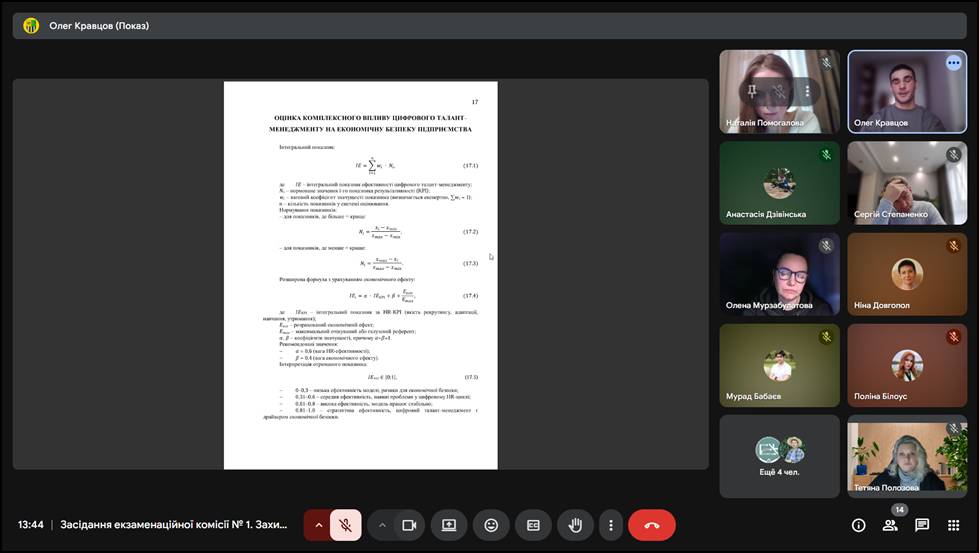979x553 pixels.
Task: Click the 'Ещё 4 чел.' tile
Action: pos(779,456)
